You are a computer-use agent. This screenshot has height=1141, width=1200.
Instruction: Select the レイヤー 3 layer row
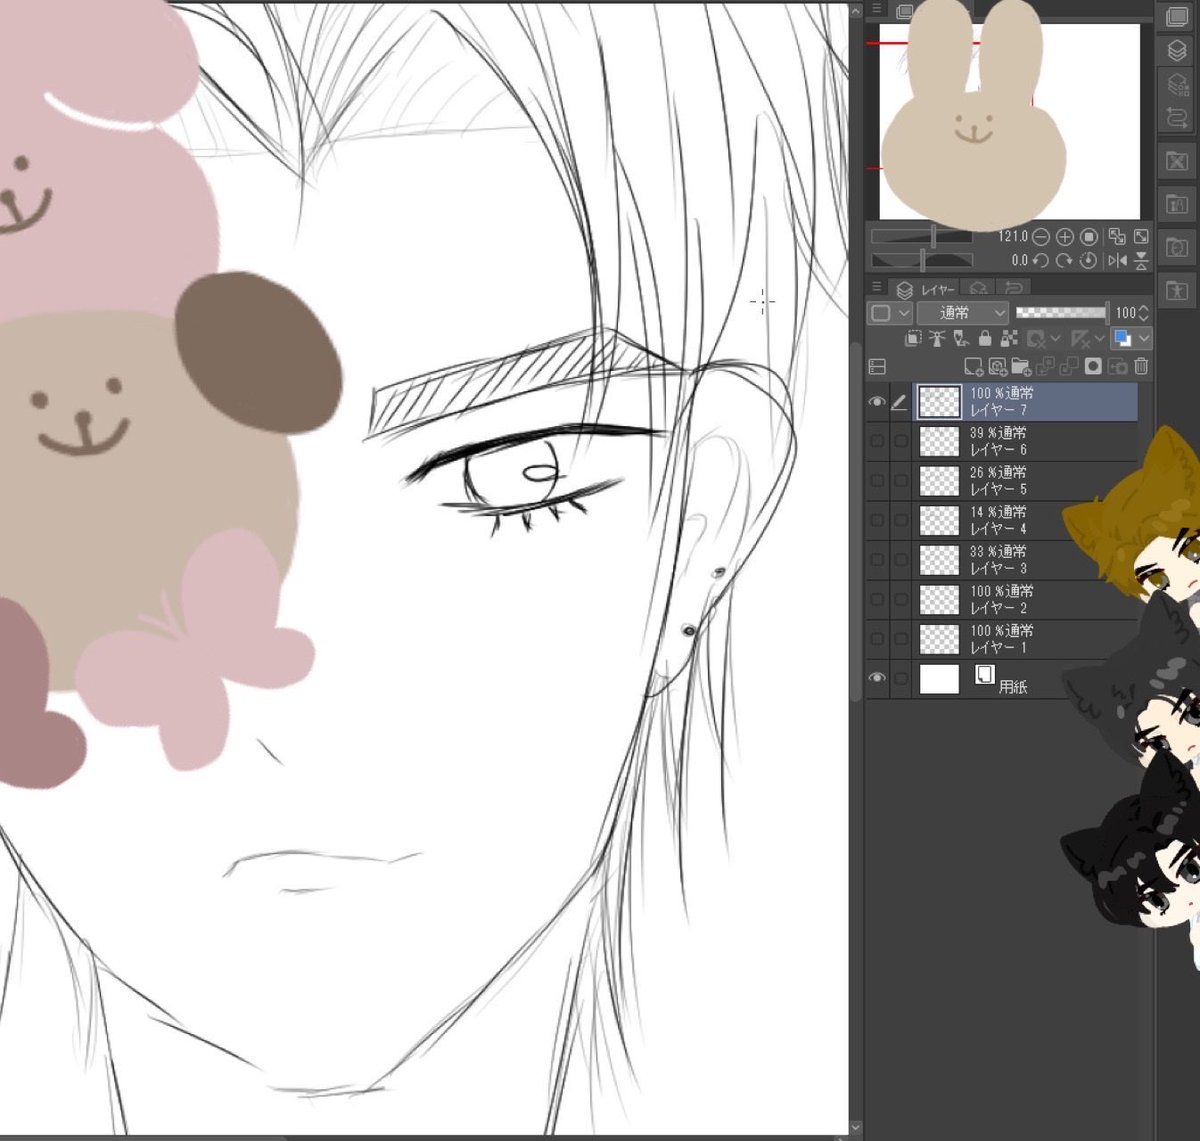pos(1026,560)
